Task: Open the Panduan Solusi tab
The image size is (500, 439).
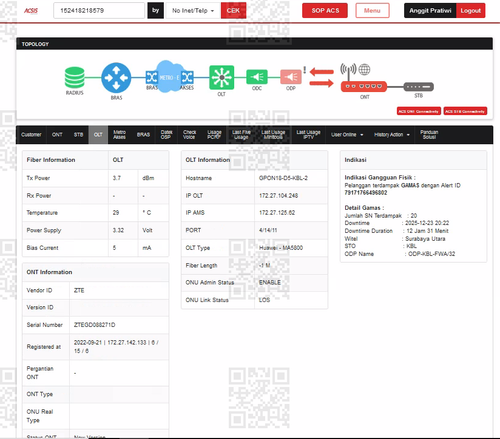Action: [x=429, y=135]
